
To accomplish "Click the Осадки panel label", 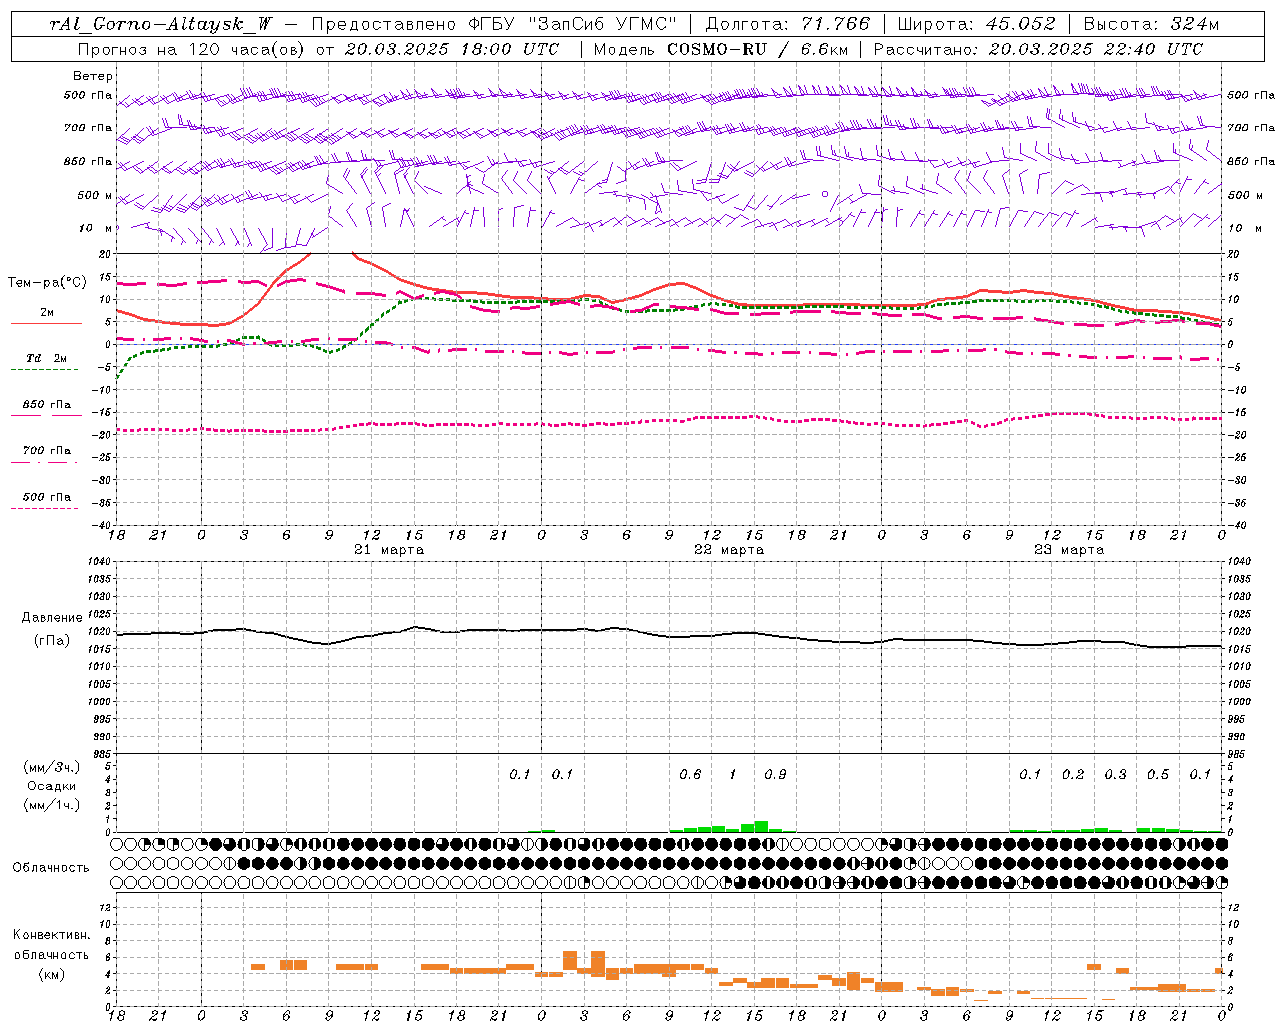I will pyautogui.click(x=52, y=786).
